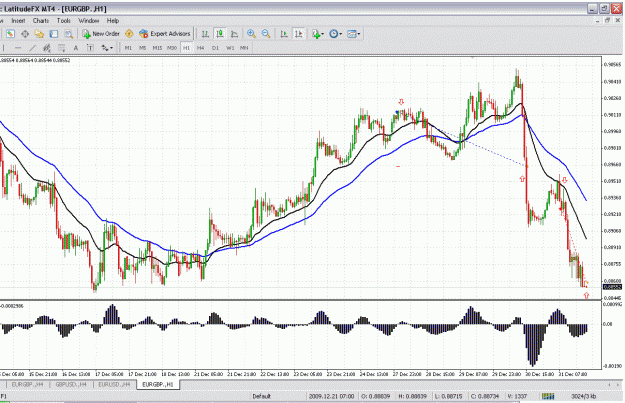Open the Periods clock dropdown

[336, 34]
